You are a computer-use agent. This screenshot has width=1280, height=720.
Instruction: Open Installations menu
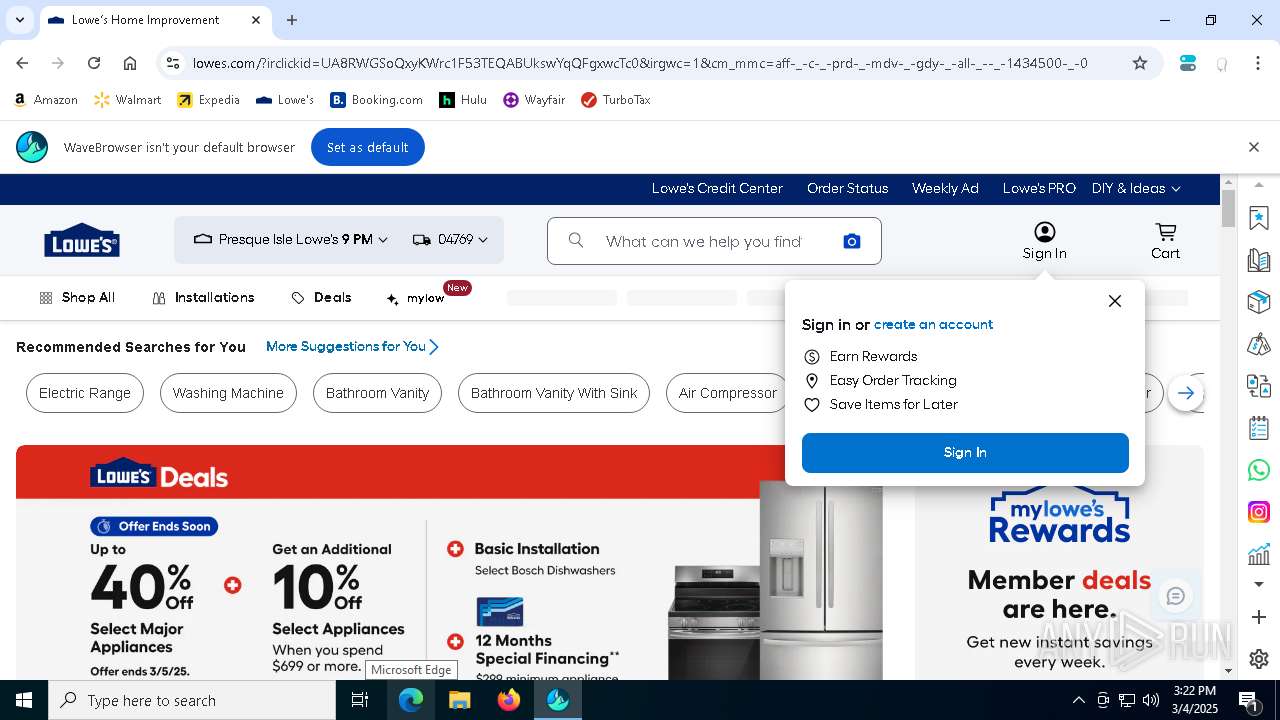[x=203, y=298]
